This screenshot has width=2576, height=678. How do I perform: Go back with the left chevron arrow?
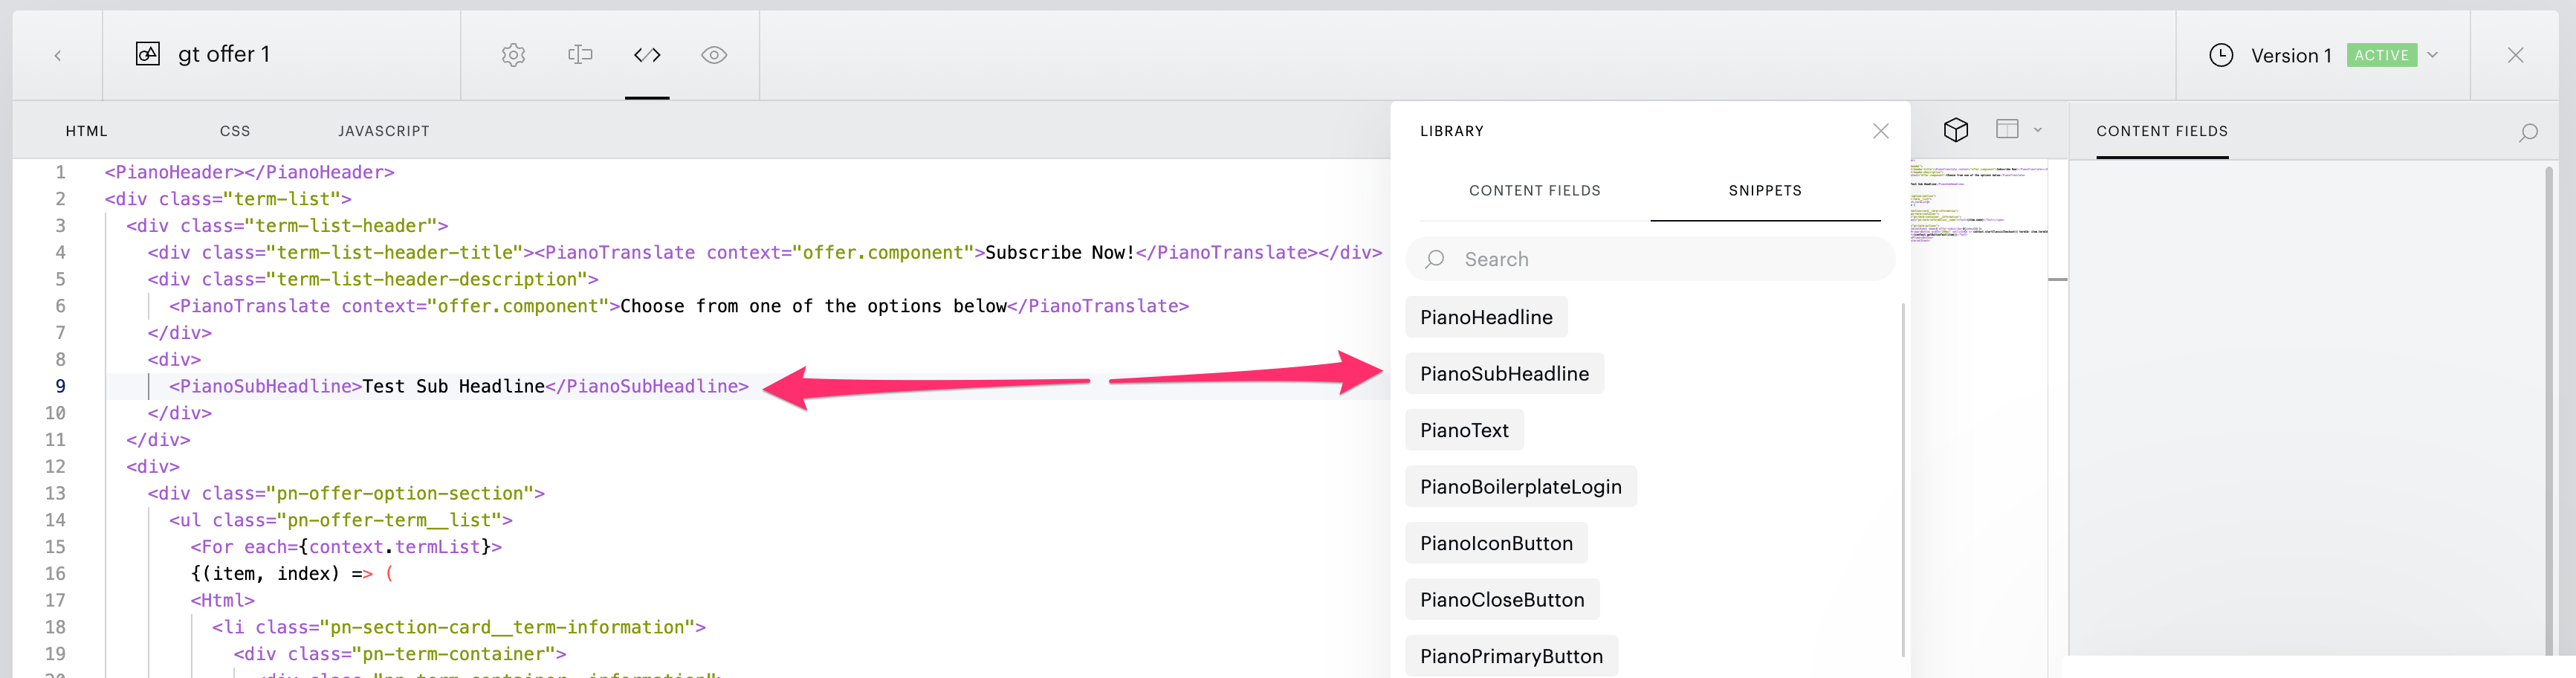pyautogui.click(x=57, y=56)
